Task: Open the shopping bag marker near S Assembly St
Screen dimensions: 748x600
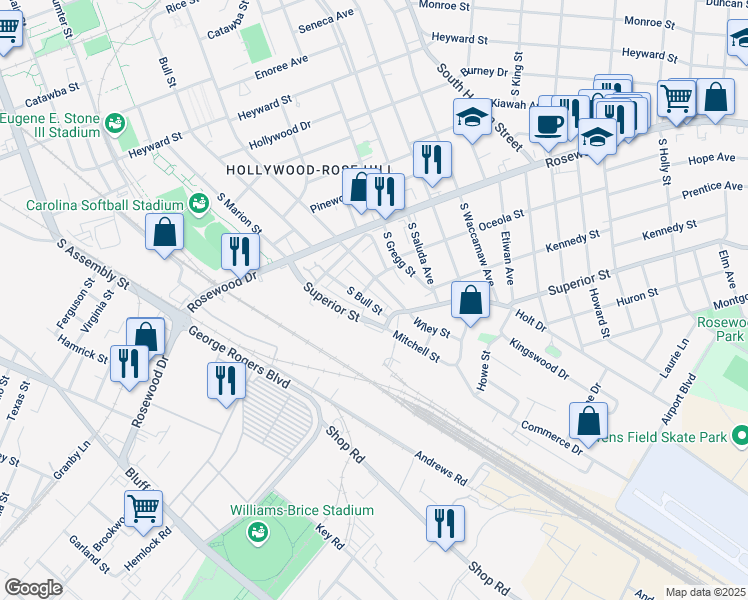Action: pyautogui.click(x=146, y=337)
